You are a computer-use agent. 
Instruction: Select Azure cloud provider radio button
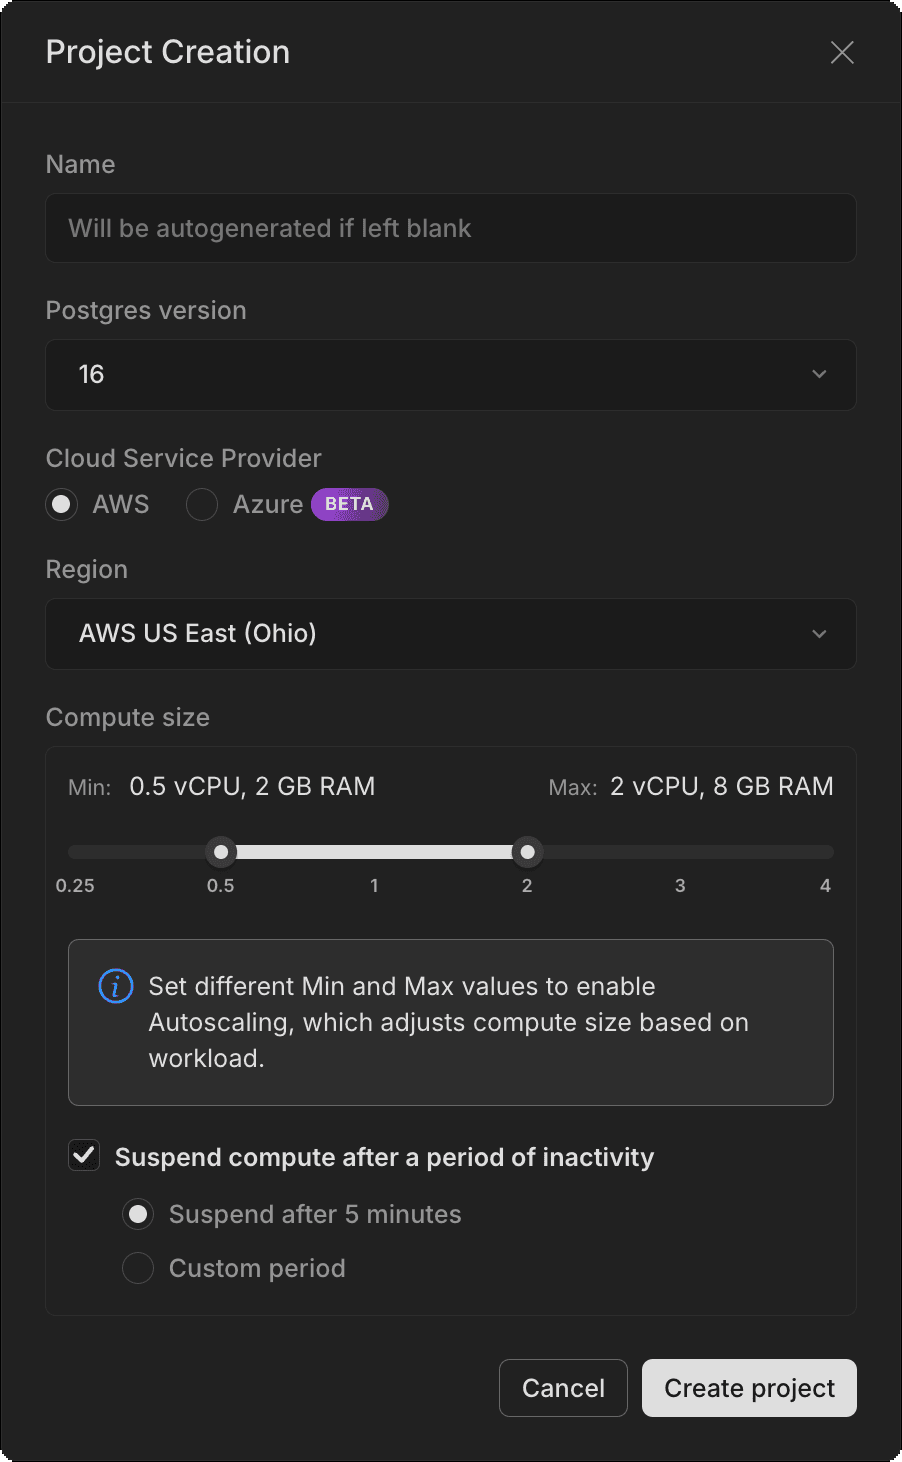[x=202, y=505]
